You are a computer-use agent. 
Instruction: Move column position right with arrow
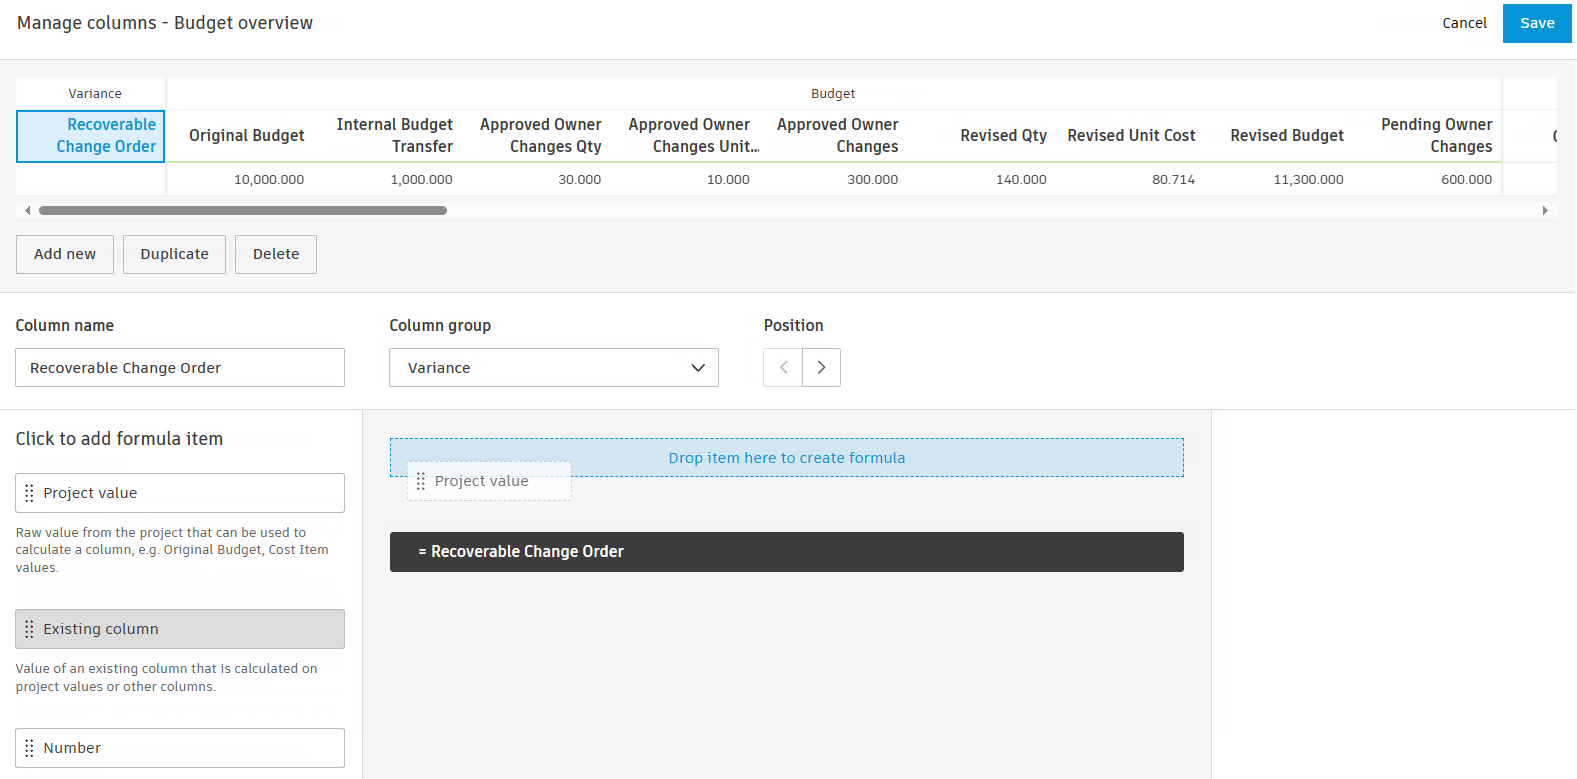(821, 367)
